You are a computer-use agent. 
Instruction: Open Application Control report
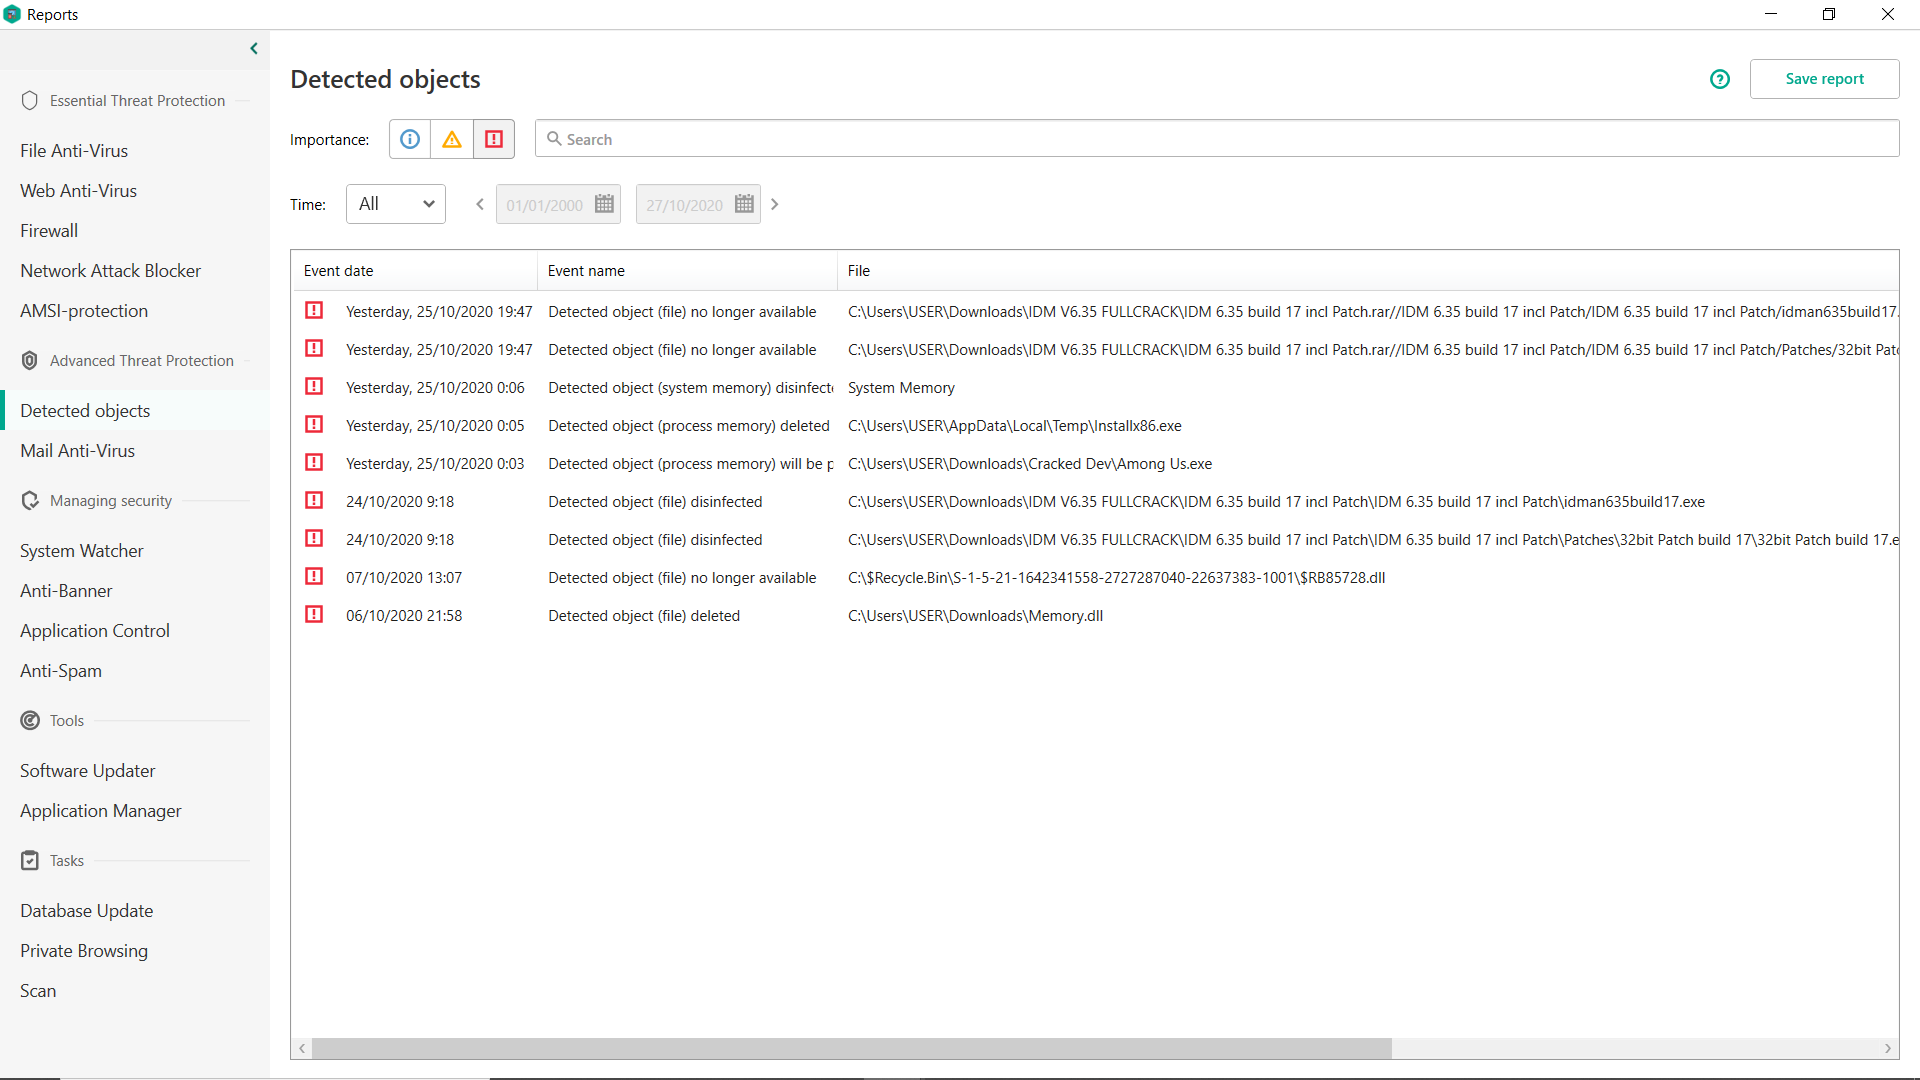coord(95,631)
